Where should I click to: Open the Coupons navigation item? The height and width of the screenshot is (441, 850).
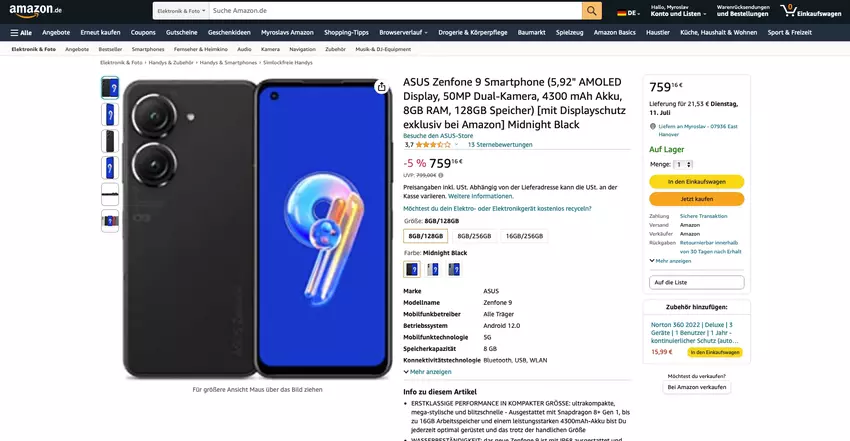[x=143, y=33]
